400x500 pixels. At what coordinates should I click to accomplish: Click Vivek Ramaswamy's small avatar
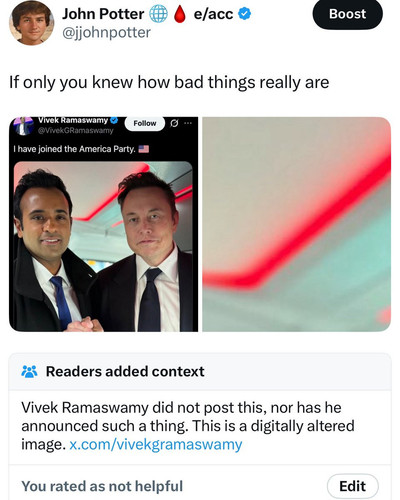(22, 126)
